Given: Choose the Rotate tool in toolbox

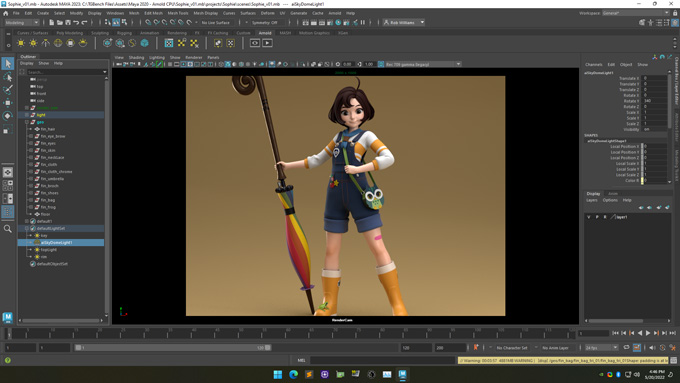Looking at the screenshot, I should 8,116.
